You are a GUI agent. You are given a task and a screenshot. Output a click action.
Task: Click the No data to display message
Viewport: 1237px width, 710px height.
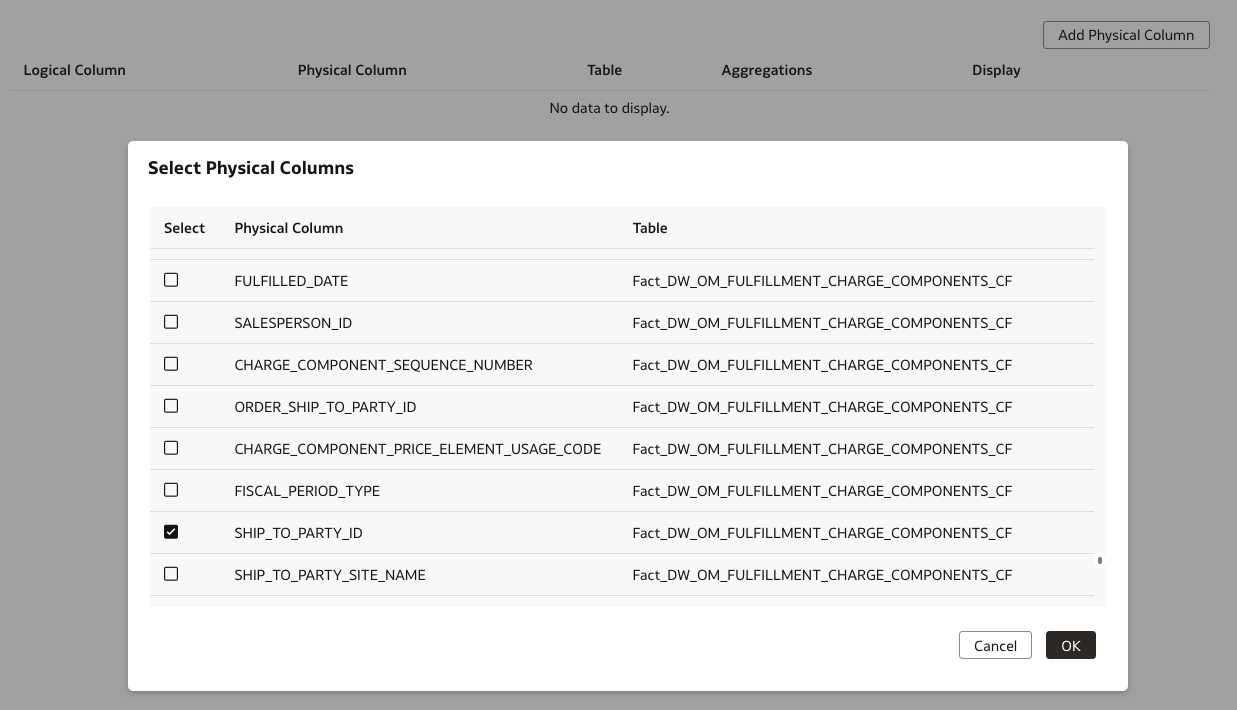[609, 108]
